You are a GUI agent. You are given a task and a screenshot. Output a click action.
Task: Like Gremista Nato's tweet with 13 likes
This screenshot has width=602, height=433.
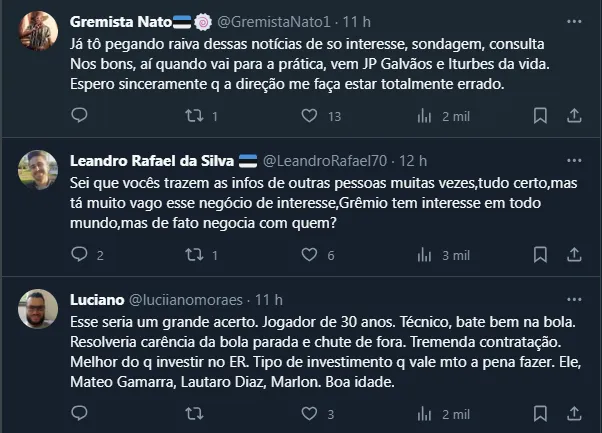click(309, 117)
